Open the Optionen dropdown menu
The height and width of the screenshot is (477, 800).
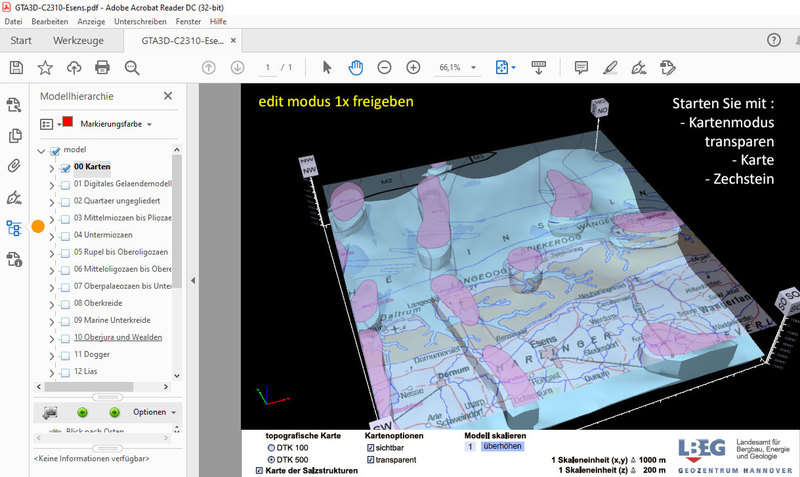[x=155, y=412]
